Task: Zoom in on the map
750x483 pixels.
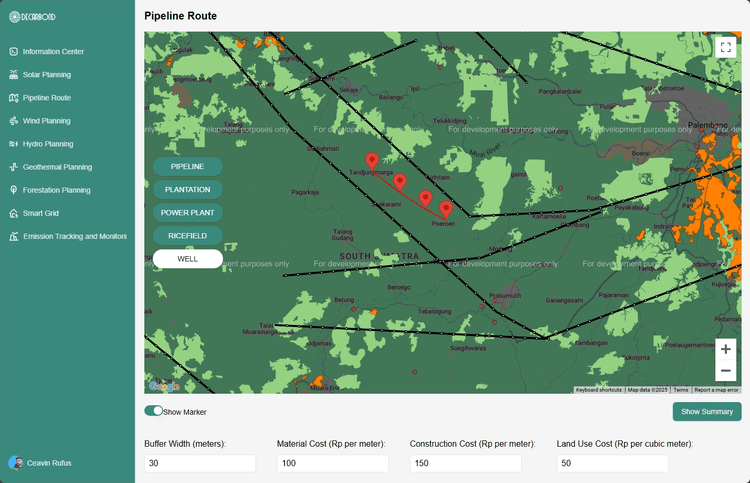Action: (x=726, y=349)
